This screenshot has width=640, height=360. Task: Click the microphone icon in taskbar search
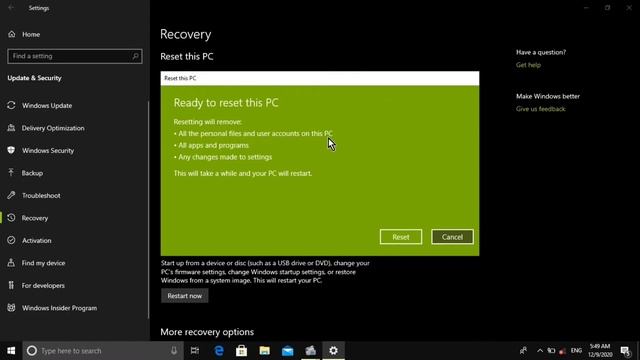pyautogui.click(x=174, y=351)
